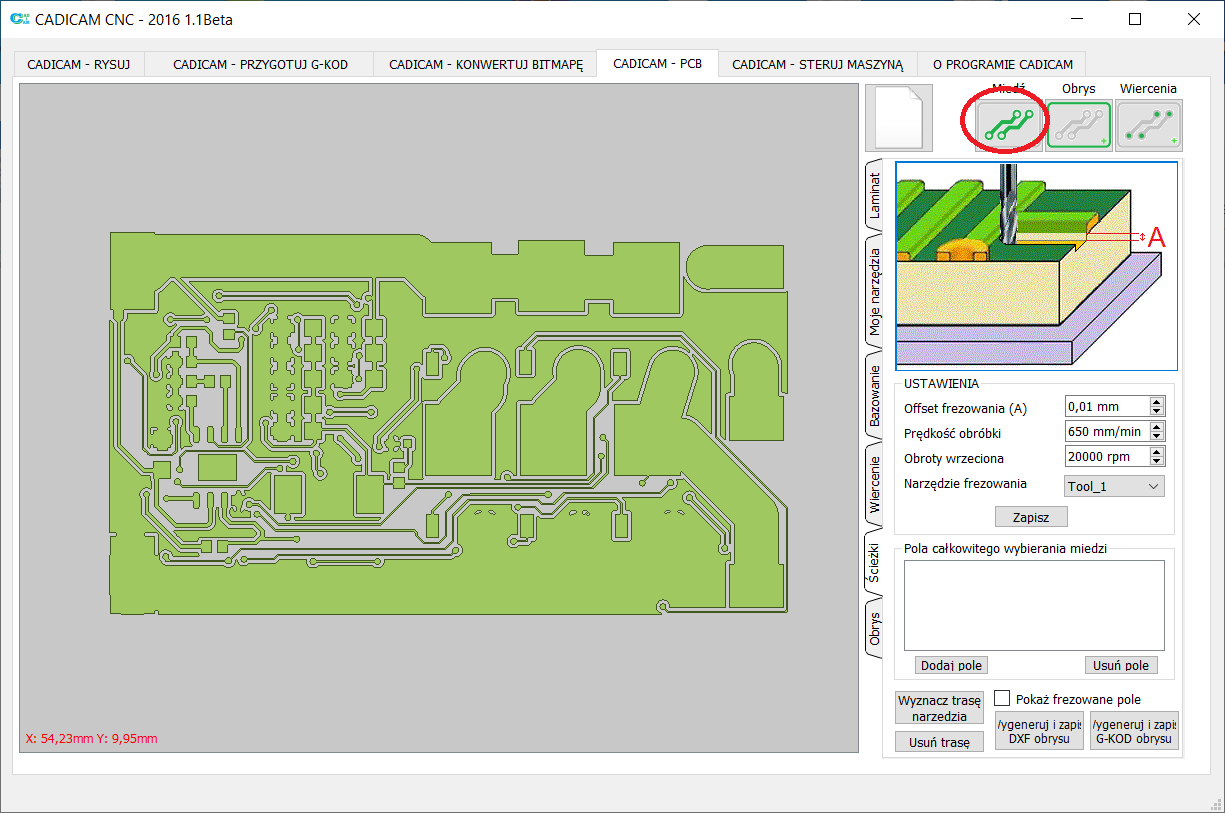
Task: Click the CADICAM app icon in title bar
Action: tap(18, 18)
